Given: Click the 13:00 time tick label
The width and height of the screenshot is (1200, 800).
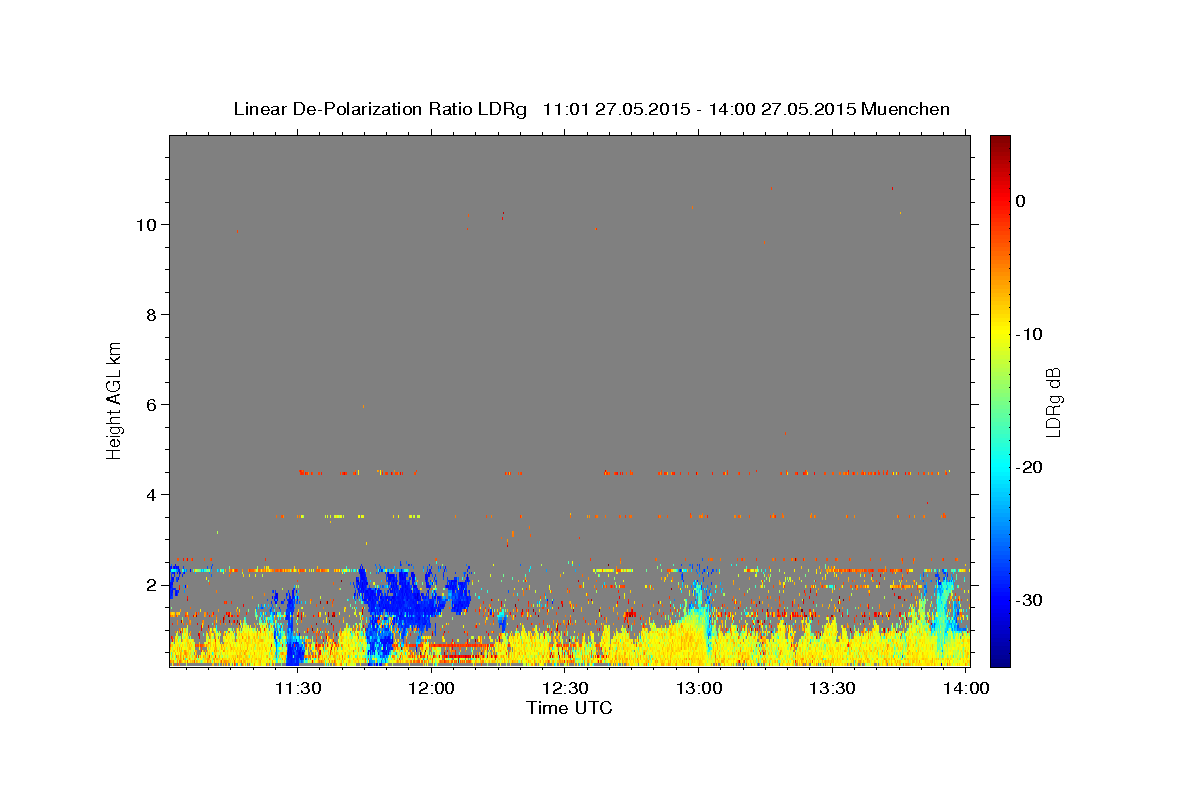Looking at the screenshot, I should pos(699,688).
